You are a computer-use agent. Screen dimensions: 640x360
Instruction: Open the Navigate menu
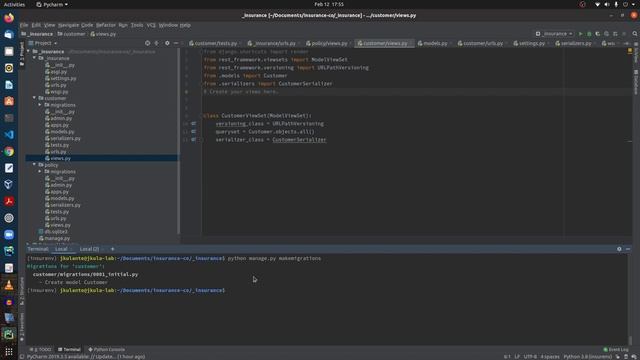(68, 25)
